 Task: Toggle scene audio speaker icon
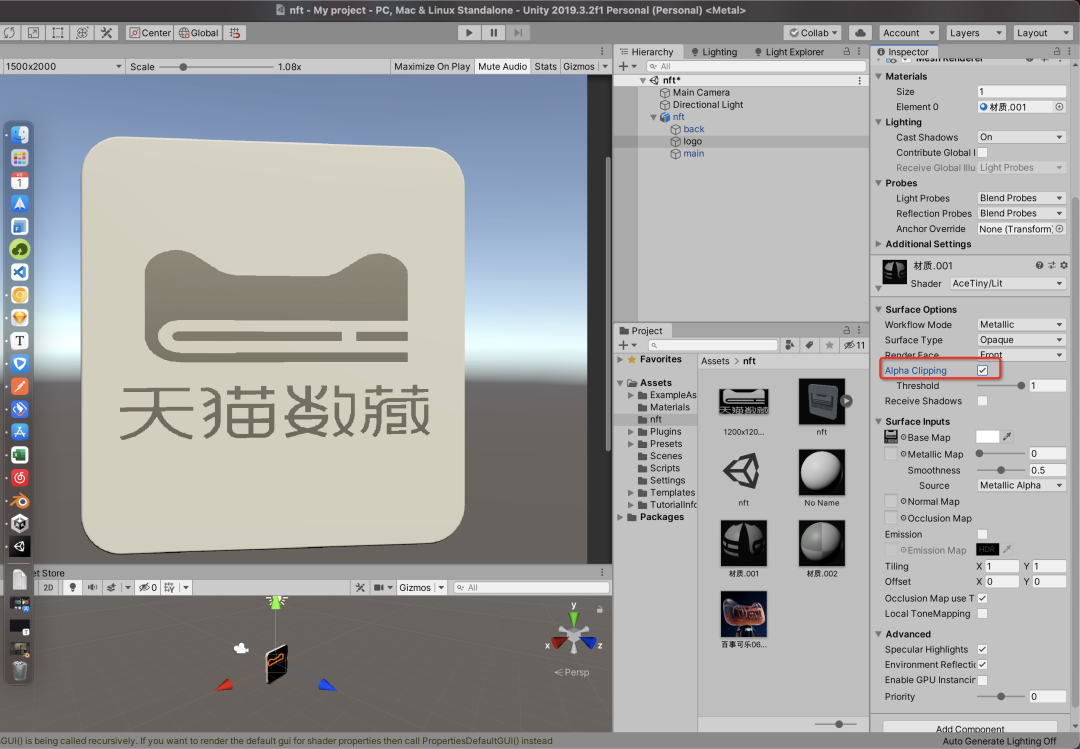coord(92,588)
